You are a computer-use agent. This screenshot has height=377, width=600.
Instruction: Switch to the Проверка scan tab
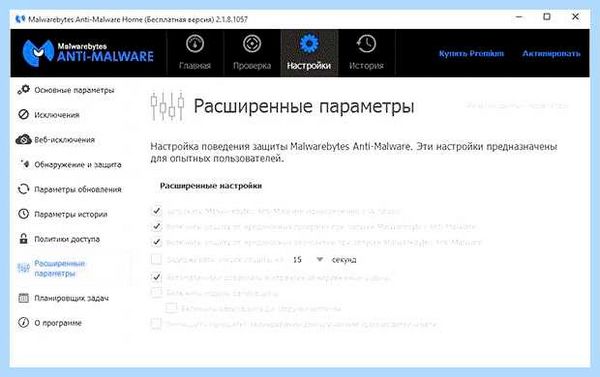pyautogui.click(x=252, y=53)
